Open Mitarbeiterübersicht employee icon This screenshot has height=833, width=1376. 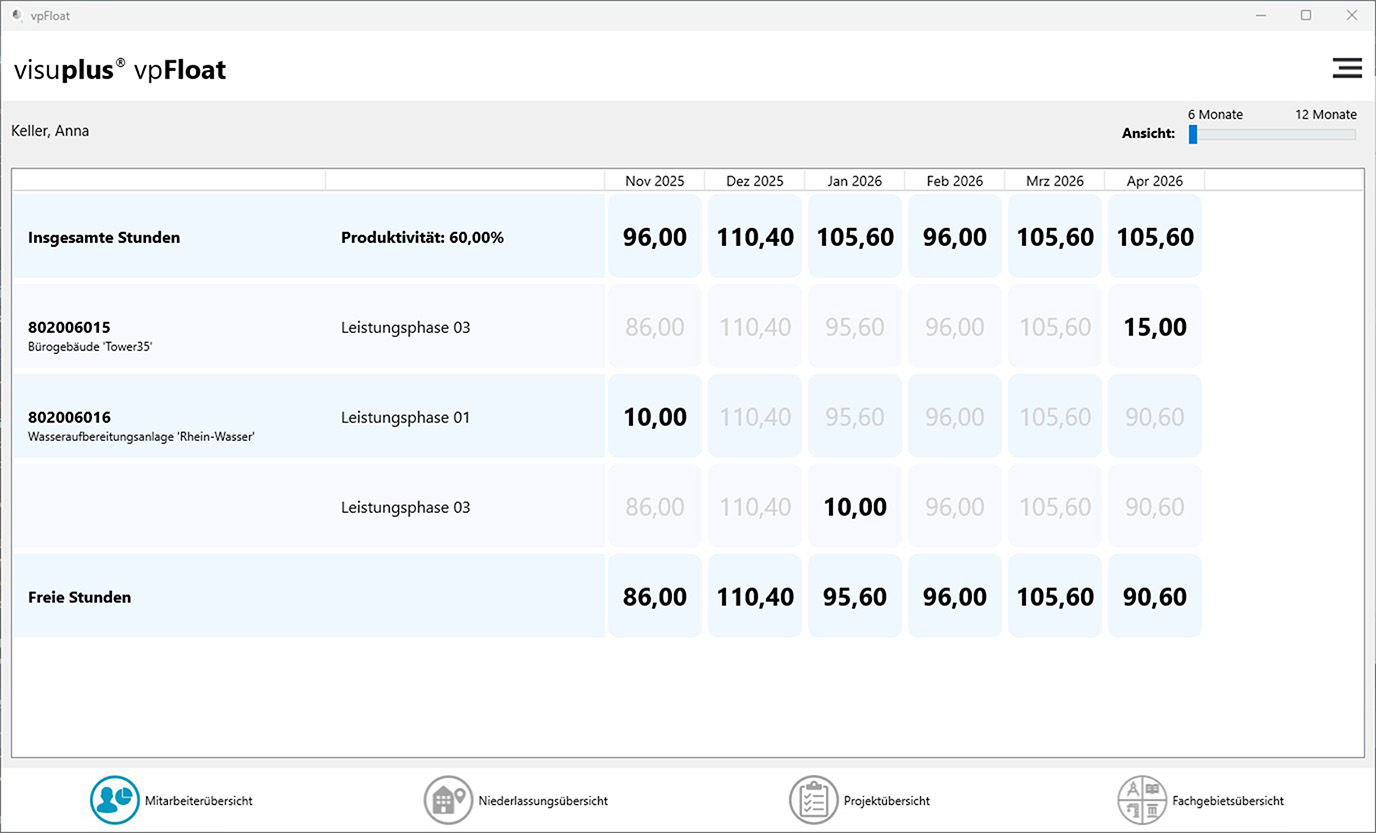click(114, 800)
